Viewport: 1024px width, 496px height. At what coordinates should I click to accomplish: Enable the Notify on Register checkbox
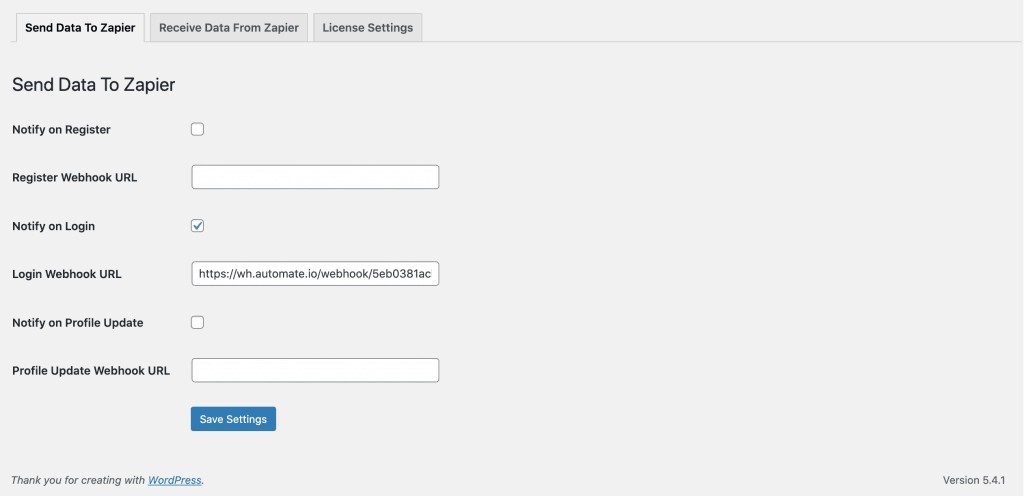(x=197, y=129)
